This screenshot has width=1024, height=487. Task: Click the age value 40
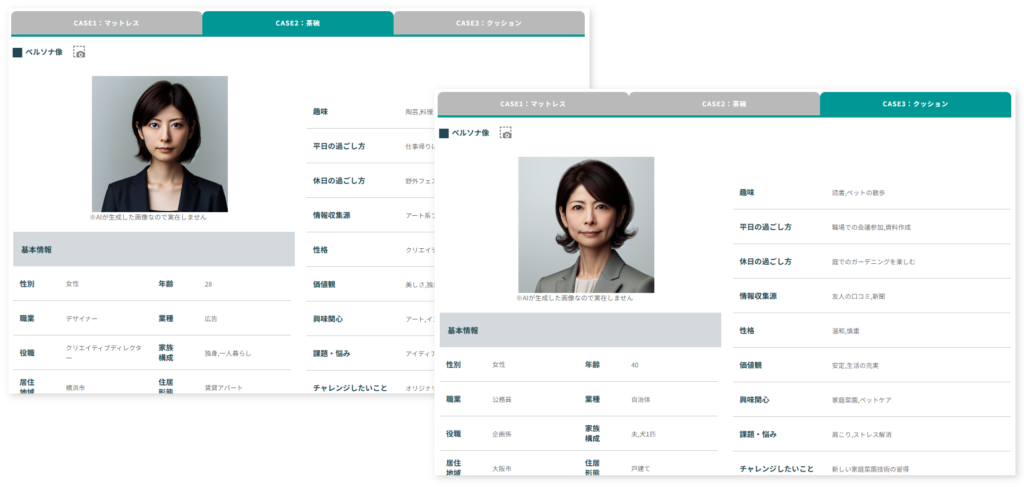634,365
